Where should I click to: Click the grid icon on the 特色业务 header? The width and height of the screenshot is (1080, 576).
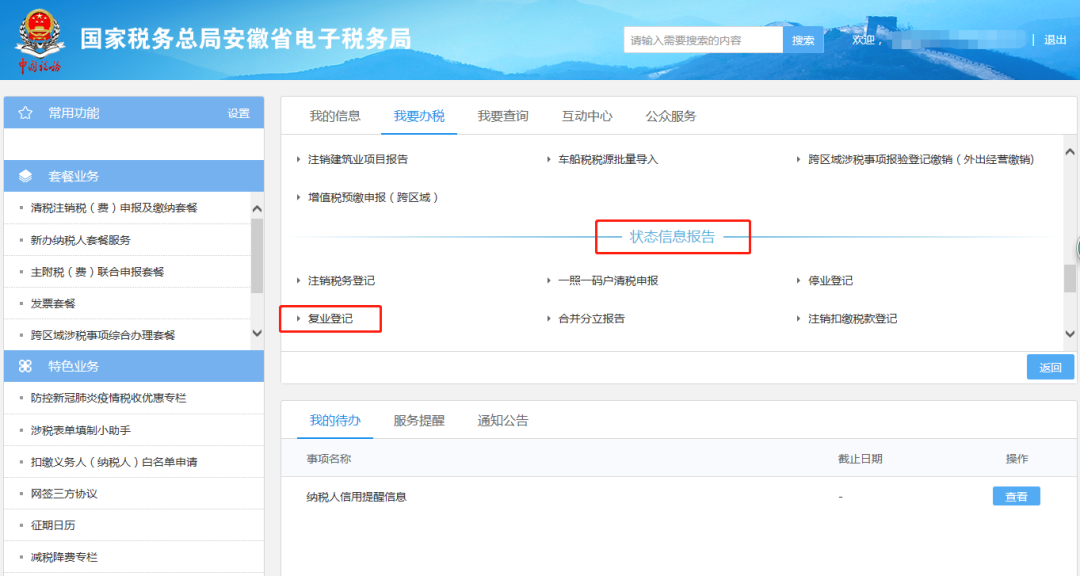(25, 366)
